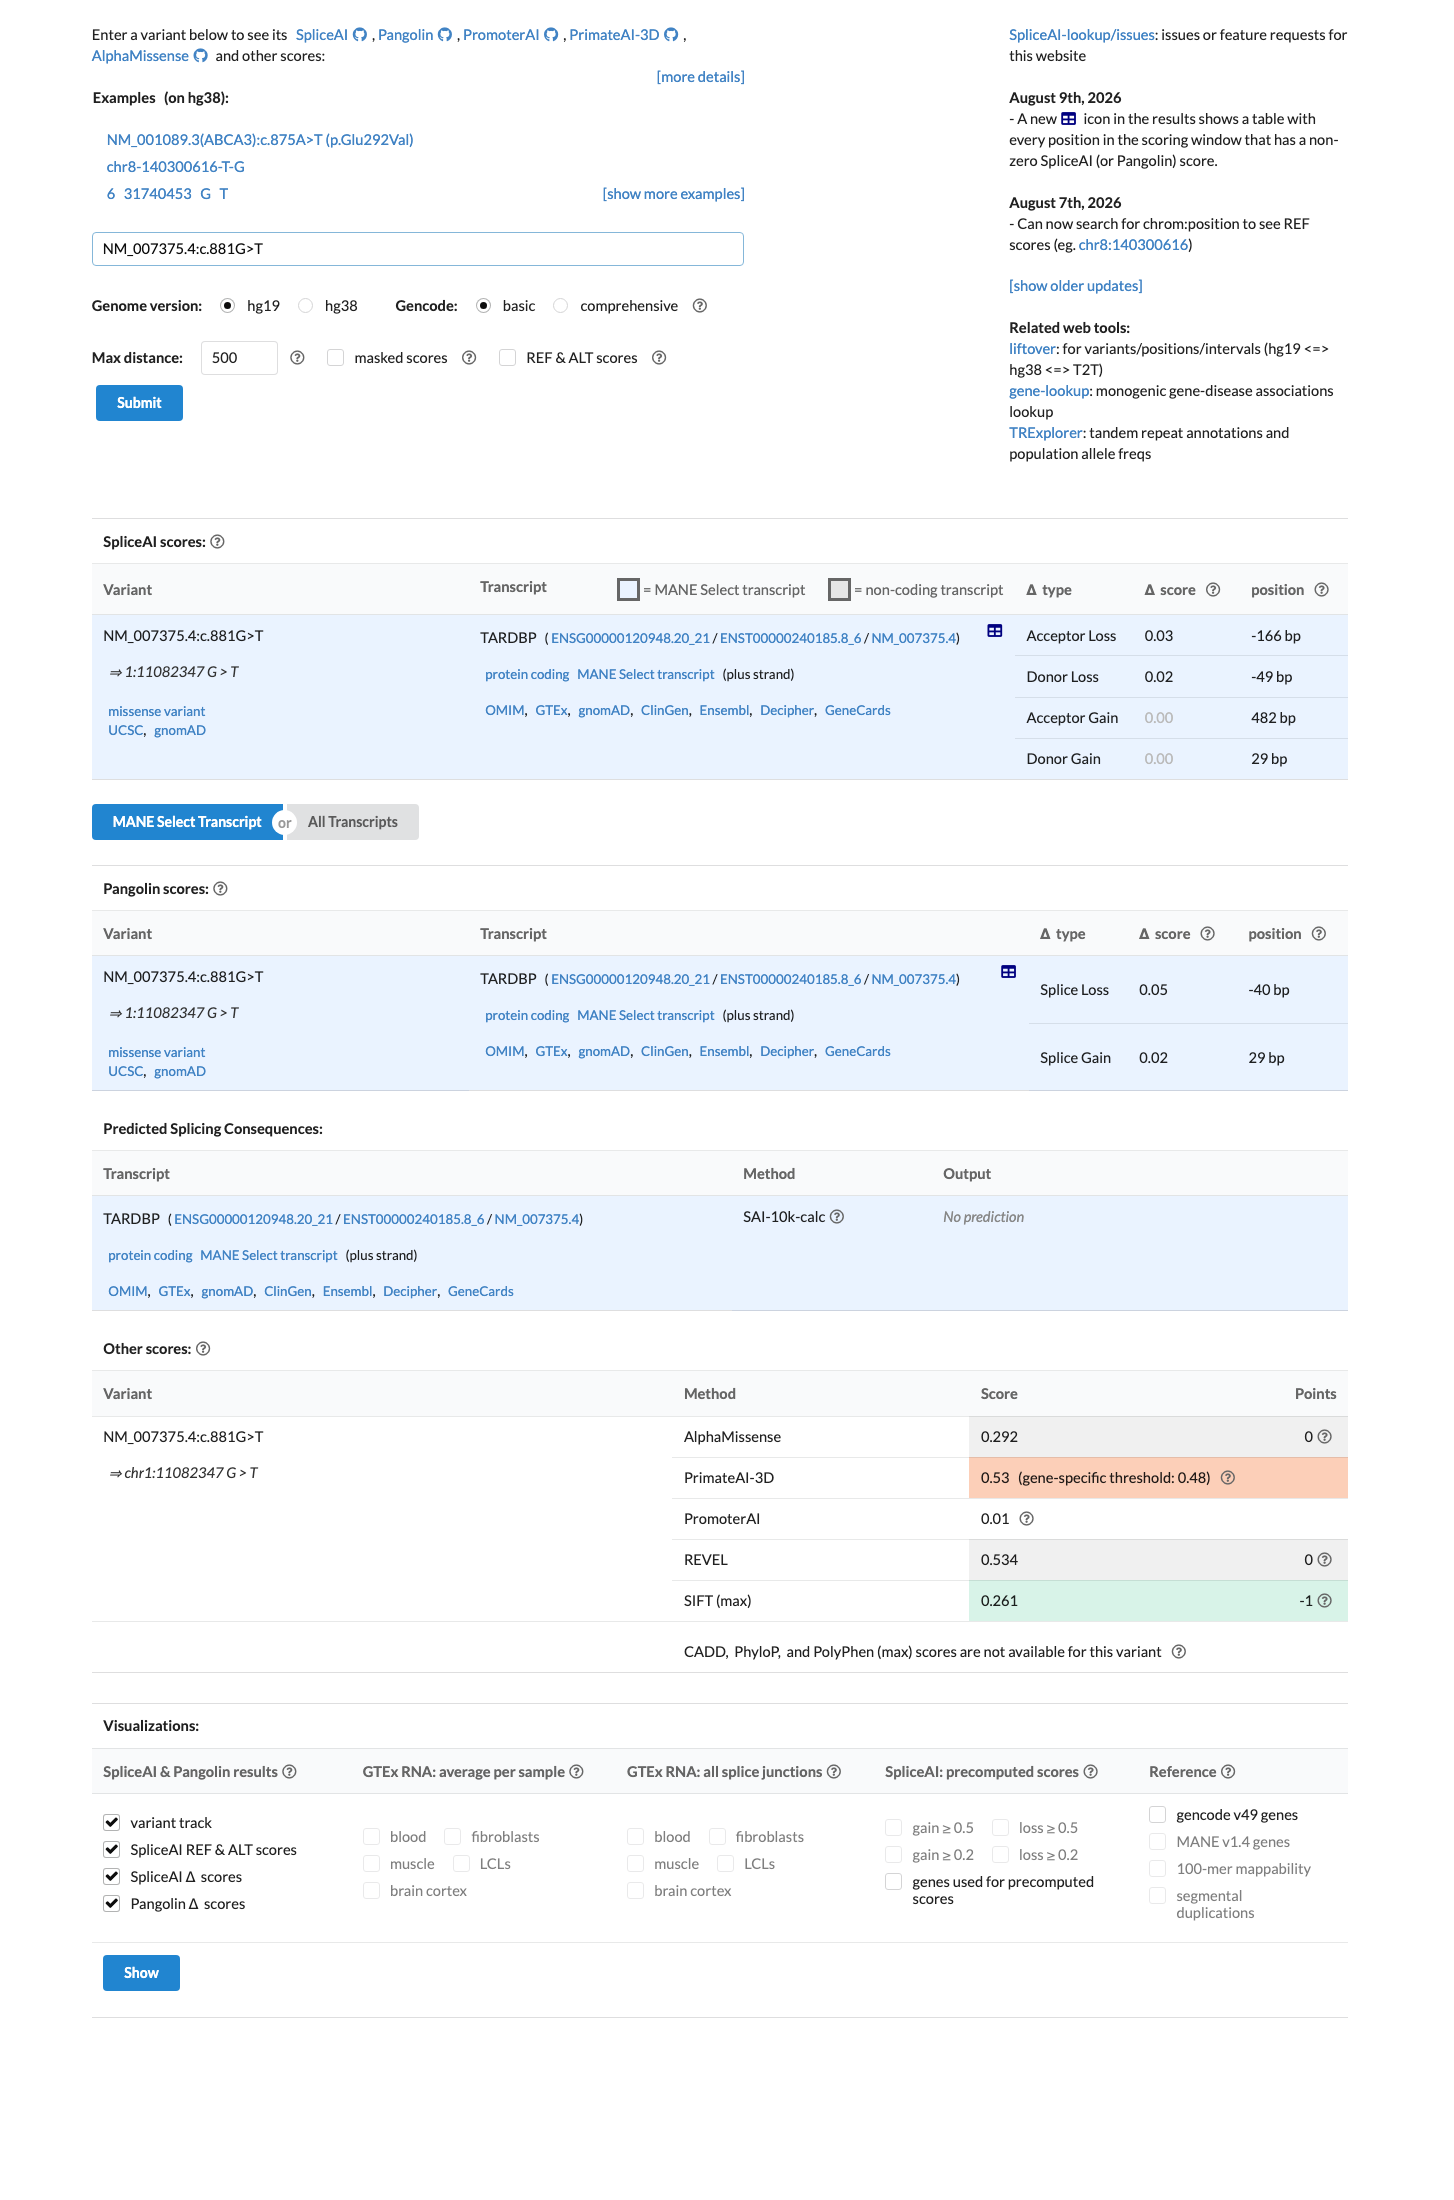
Task: Expand the [more details] link
Action: click(x=700, y=77)
